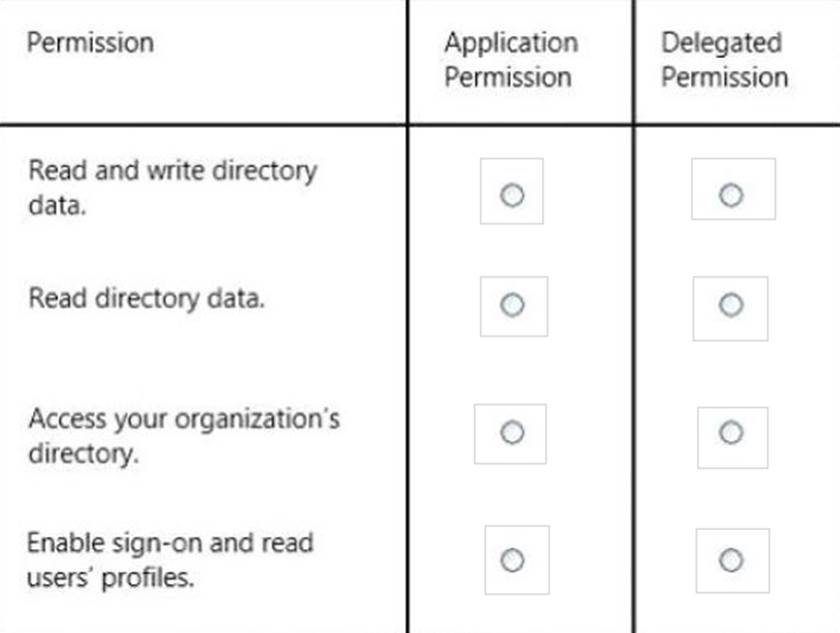Select Delegated Permission for Read and write directory data
Screen dimensions: 840x633
click(x=731, y=193)
